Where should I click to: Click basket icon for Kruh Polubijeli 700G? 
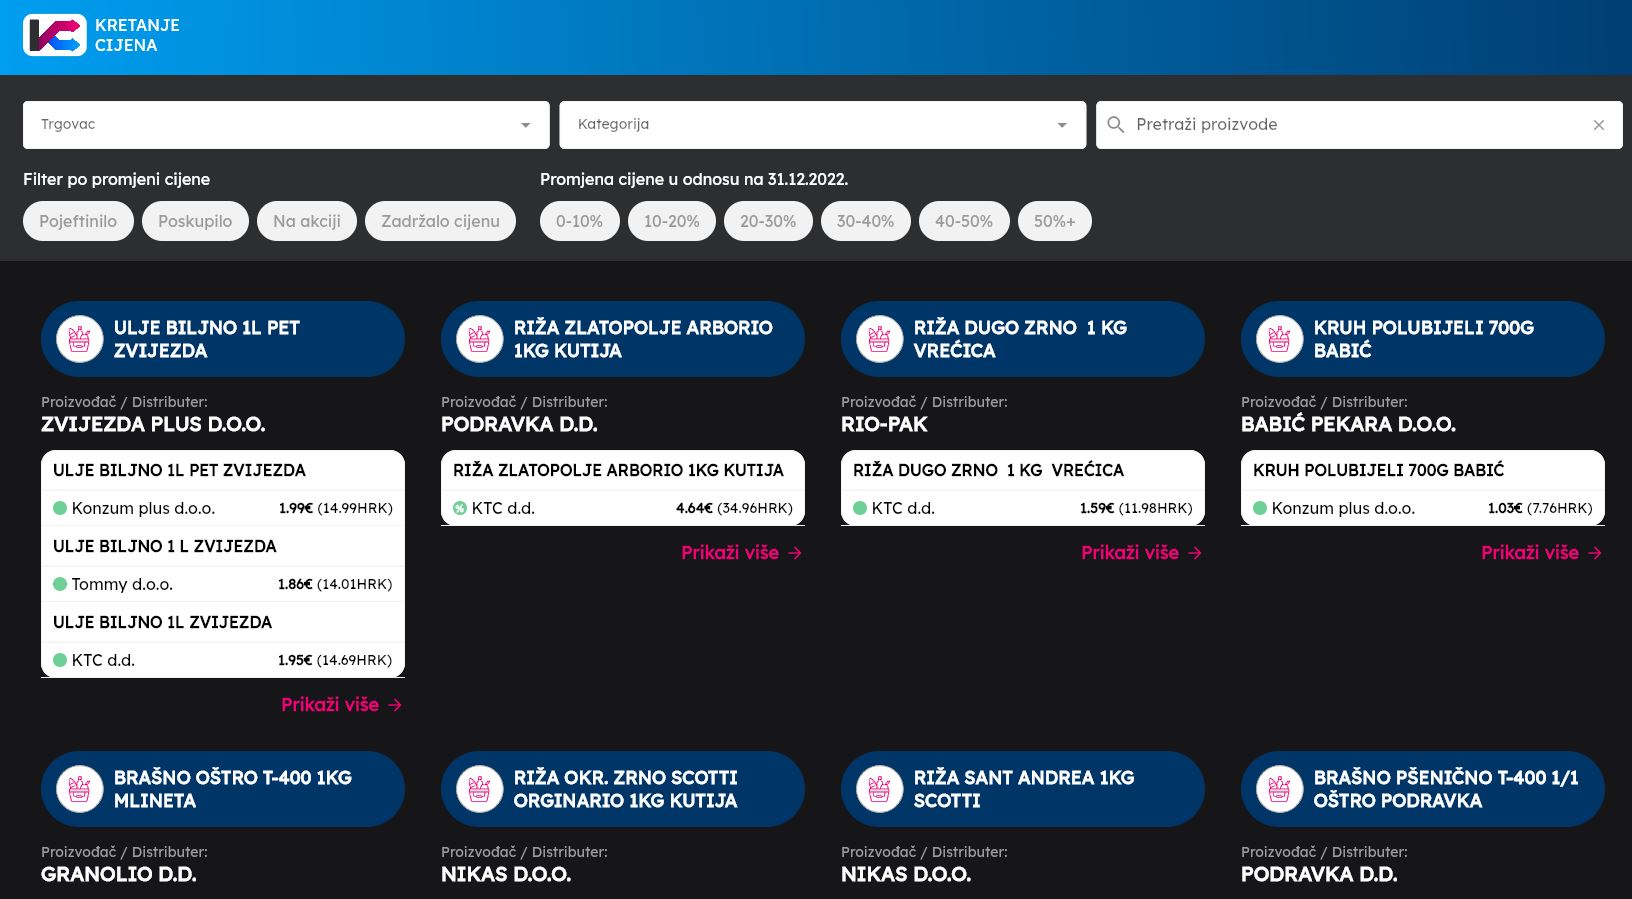[x=1279, y=339]
